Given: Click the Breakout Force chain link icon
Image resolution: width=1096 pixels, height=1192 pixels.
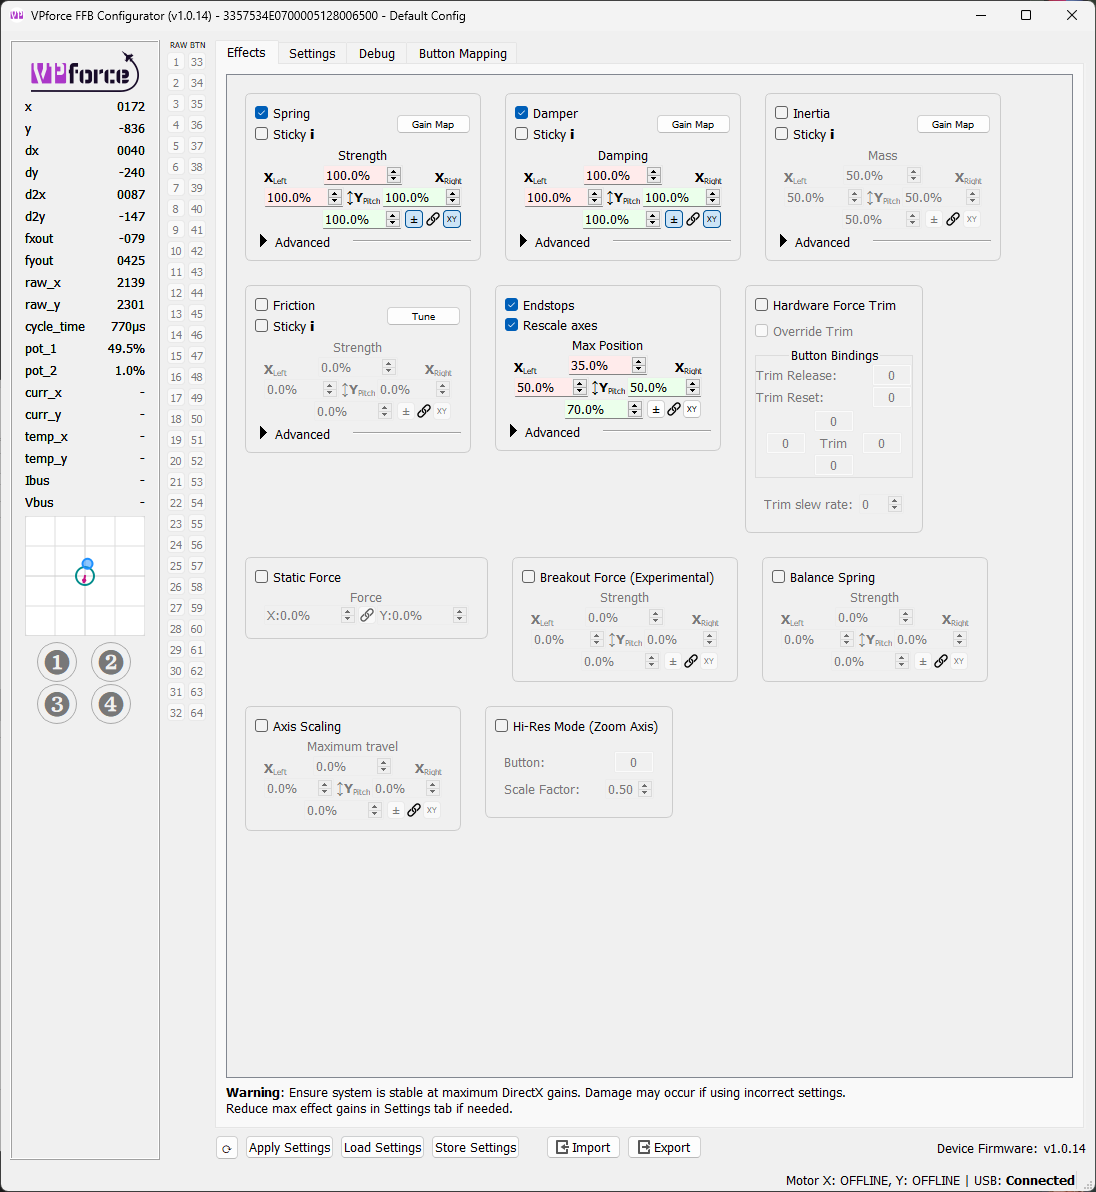Looking at the screenshot, I should point(691,661).
